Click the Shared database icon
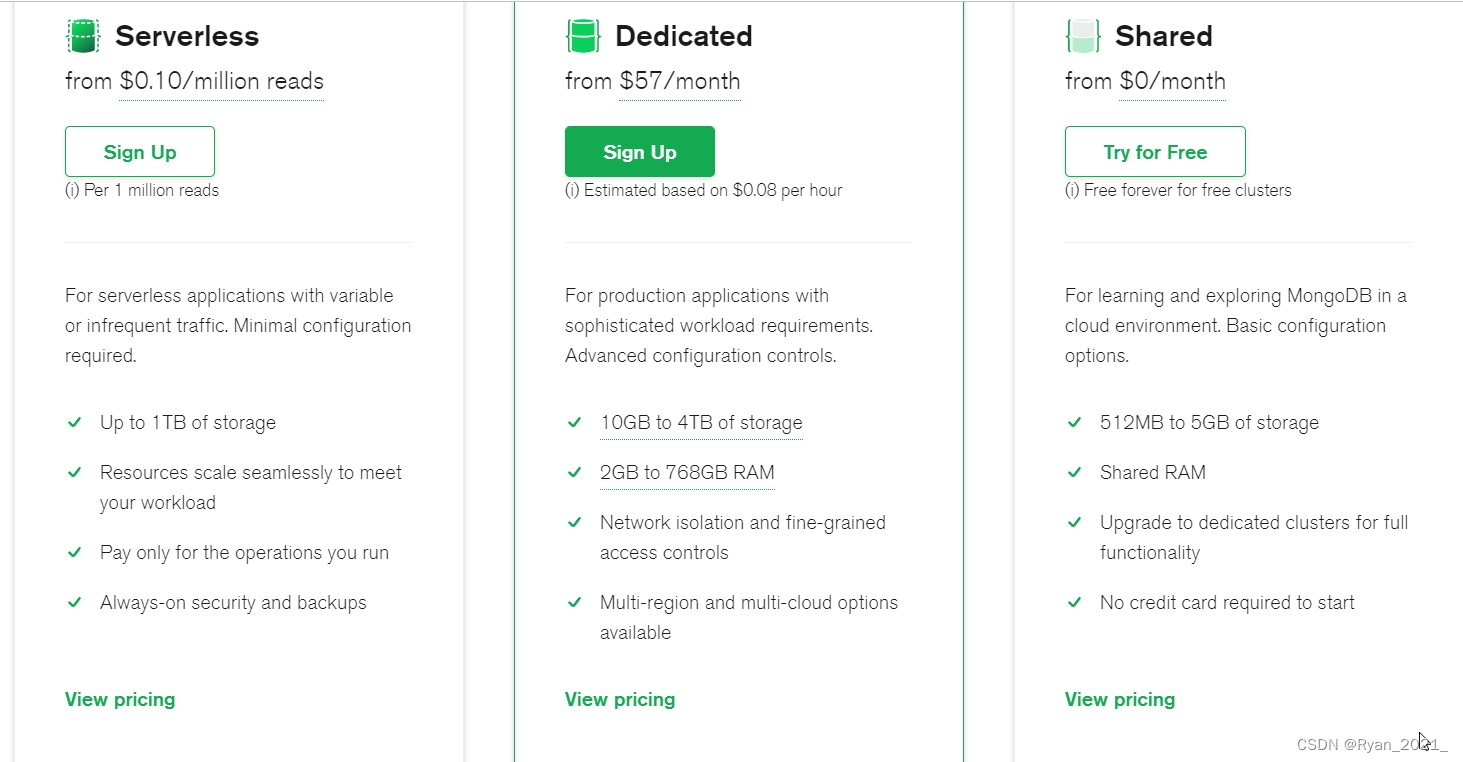The width and height of the screenshot is (1463, 762). click(1083, 36)
